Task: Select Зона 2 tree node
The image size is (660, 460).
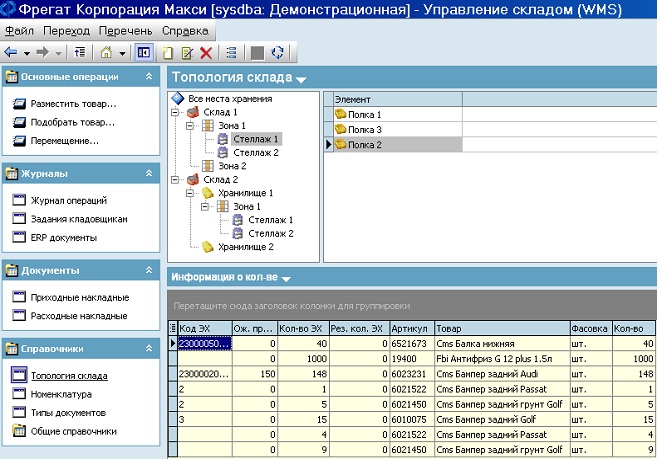Action: 232,166
